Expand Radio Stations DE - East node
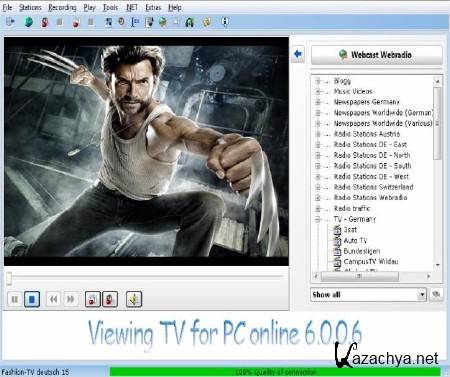 318,145
